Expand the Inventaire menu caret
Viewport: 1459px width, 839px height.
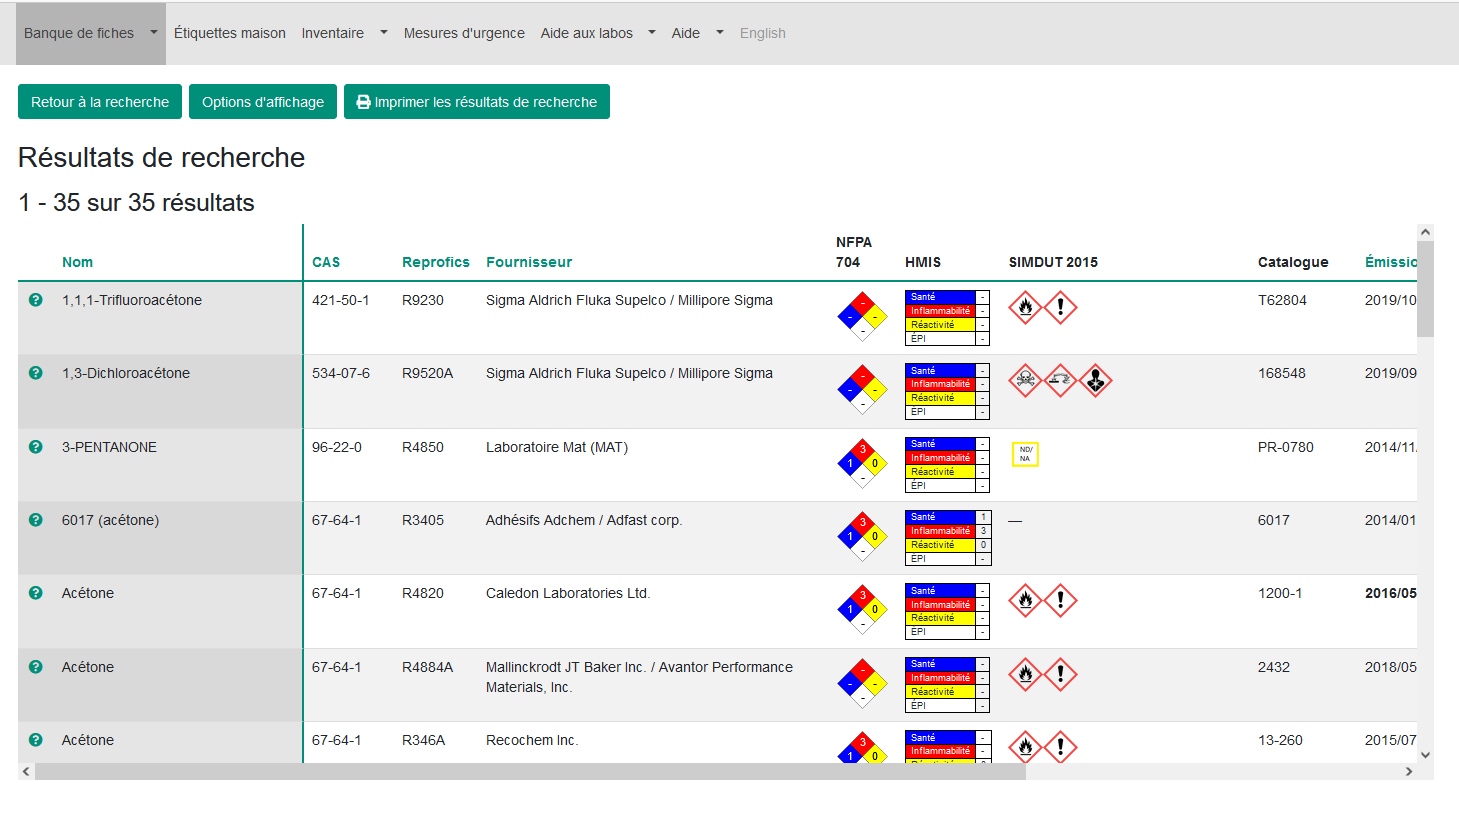383,32
